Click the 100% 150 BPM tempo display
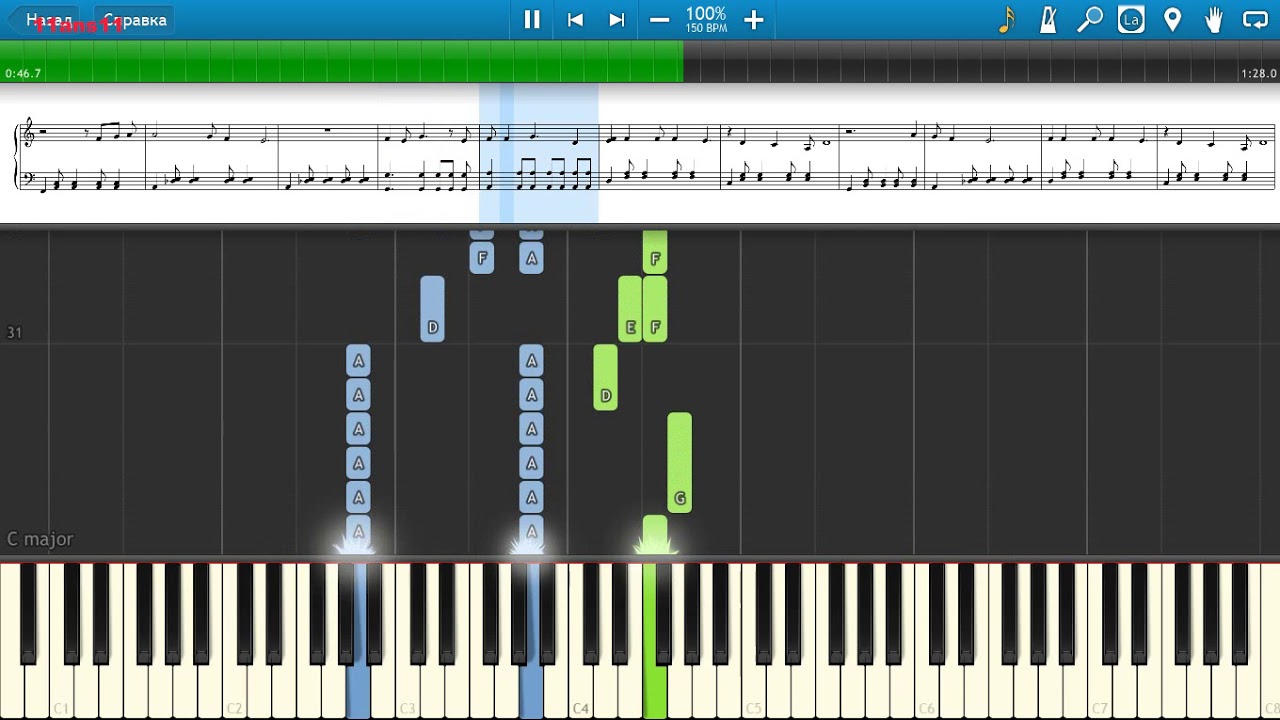 (x=706, y=20)
